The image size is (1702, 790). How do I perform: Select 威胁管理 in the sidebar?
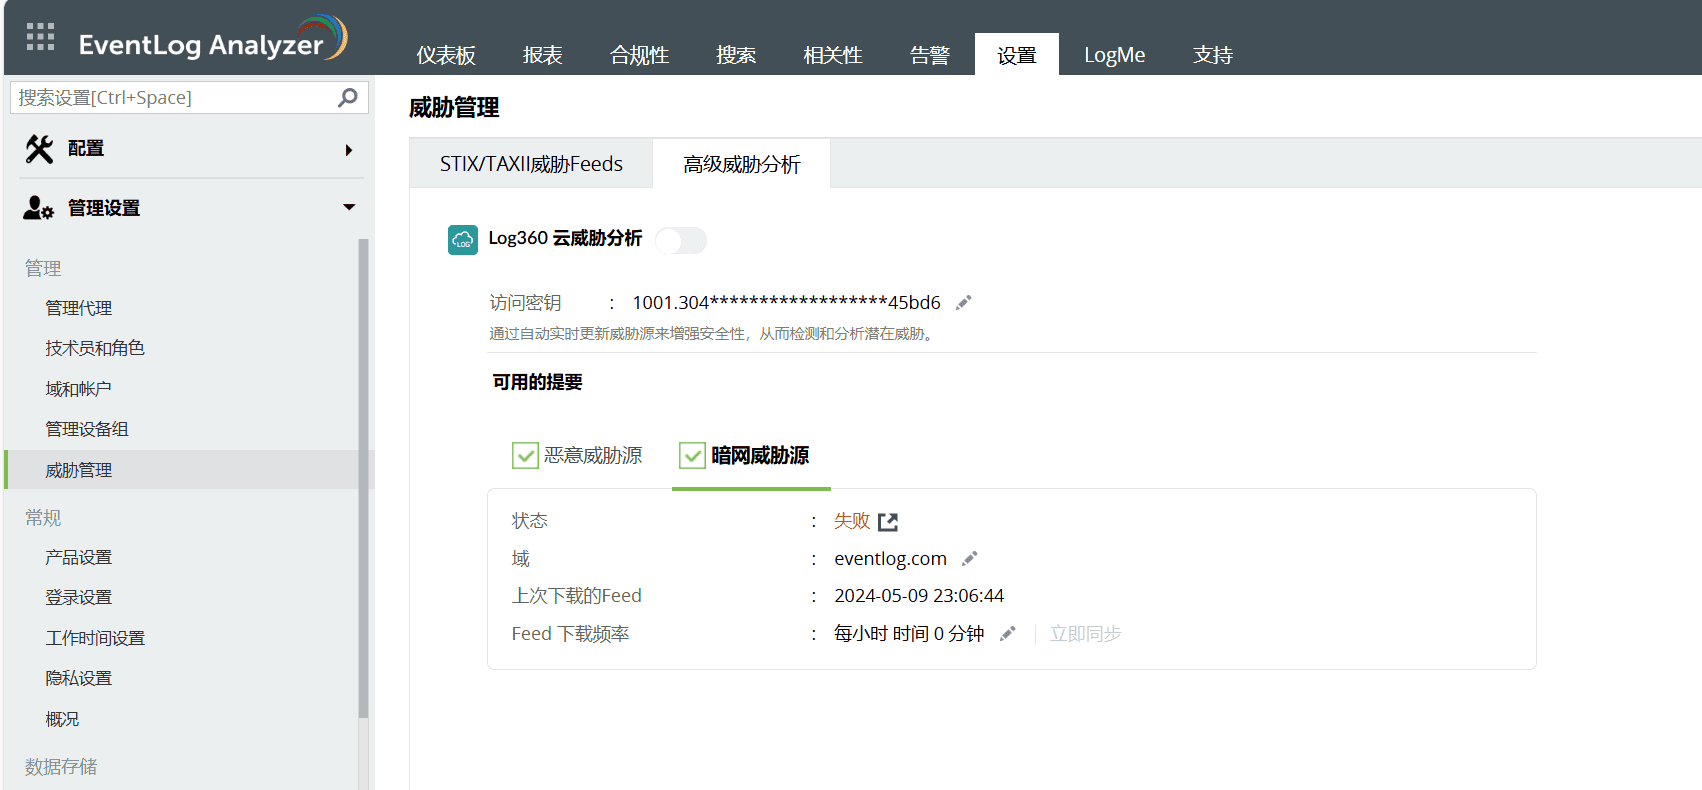(181, 470)
